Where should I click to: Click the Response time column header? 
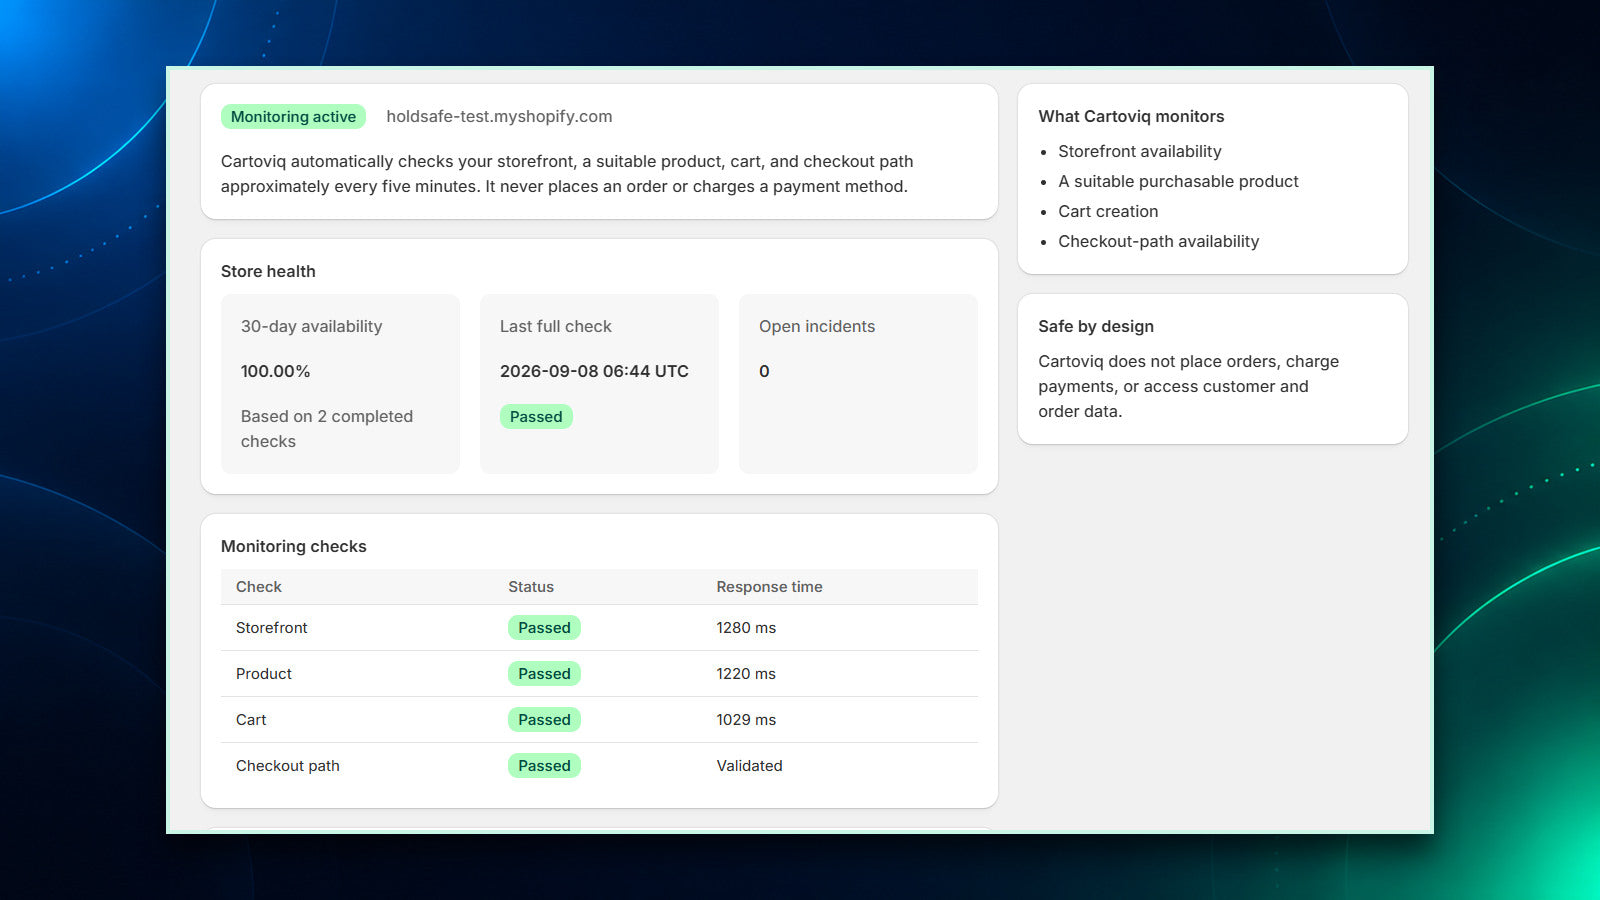[769, 587]
